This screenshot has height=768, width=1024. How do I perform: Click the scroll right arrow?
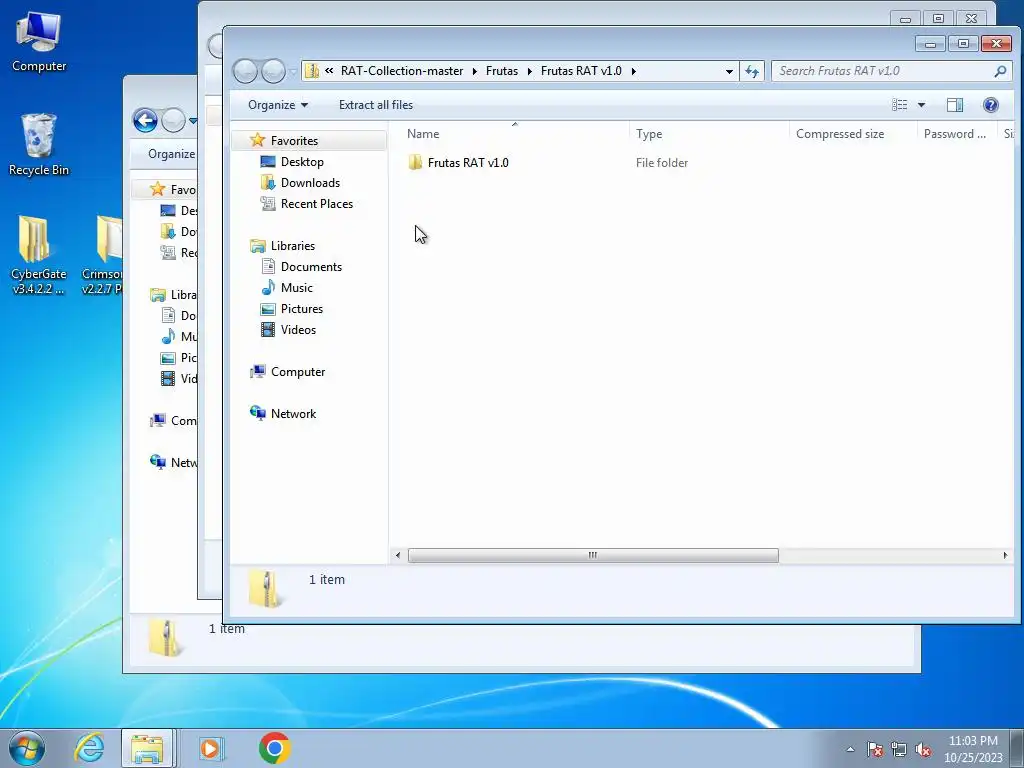tap(1004, 555)
